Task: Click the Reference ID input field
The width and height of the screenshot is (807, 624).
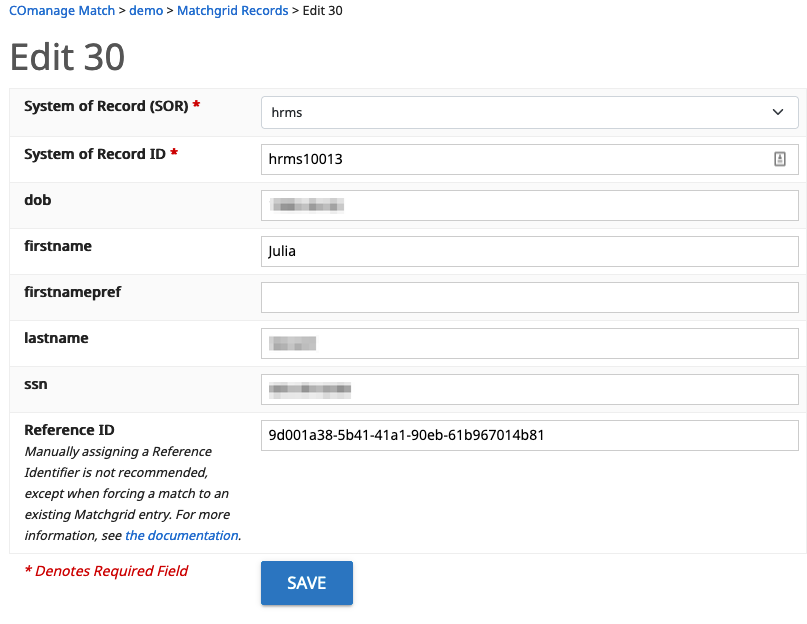Action: (528, 435)
